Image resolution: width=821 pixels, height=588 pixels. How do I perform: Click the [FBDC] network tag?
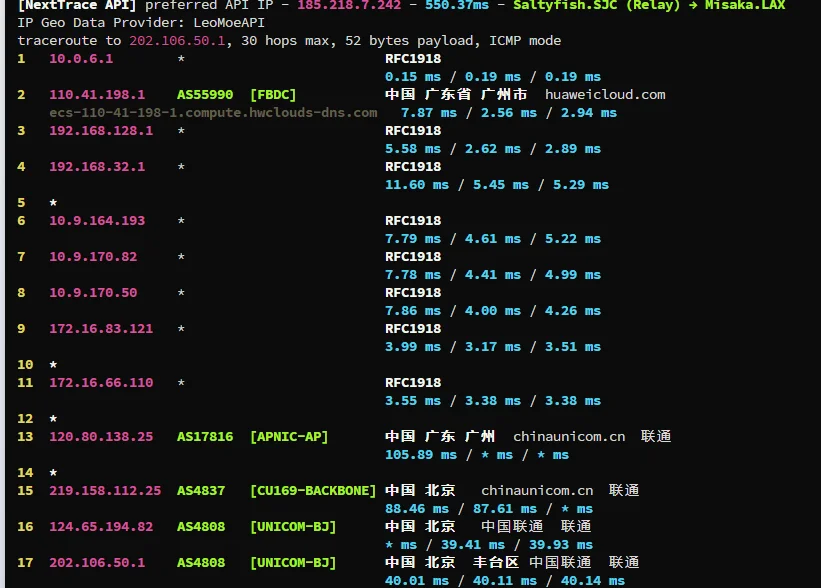pos(273,95)
